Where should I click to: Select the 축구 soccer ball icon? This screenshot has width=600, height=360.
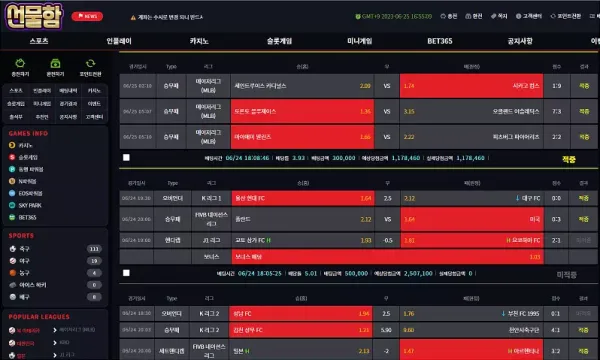[13, 249]
